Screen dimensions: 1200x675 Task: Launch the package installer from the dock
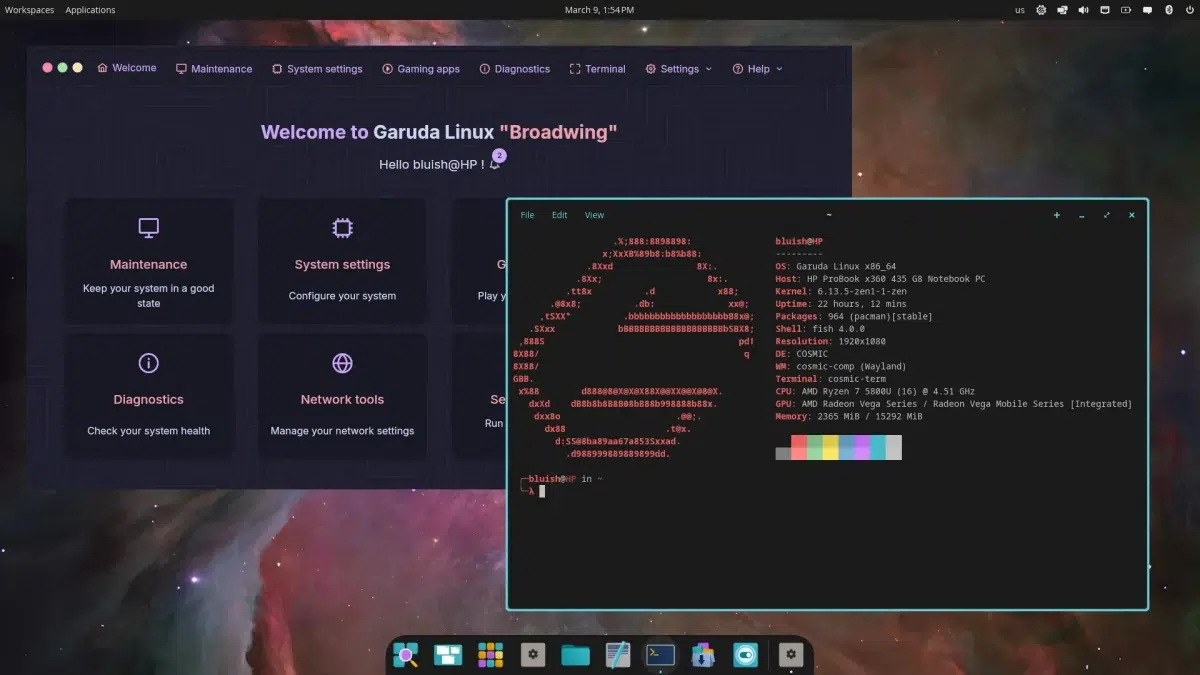(x=703, y=654)
